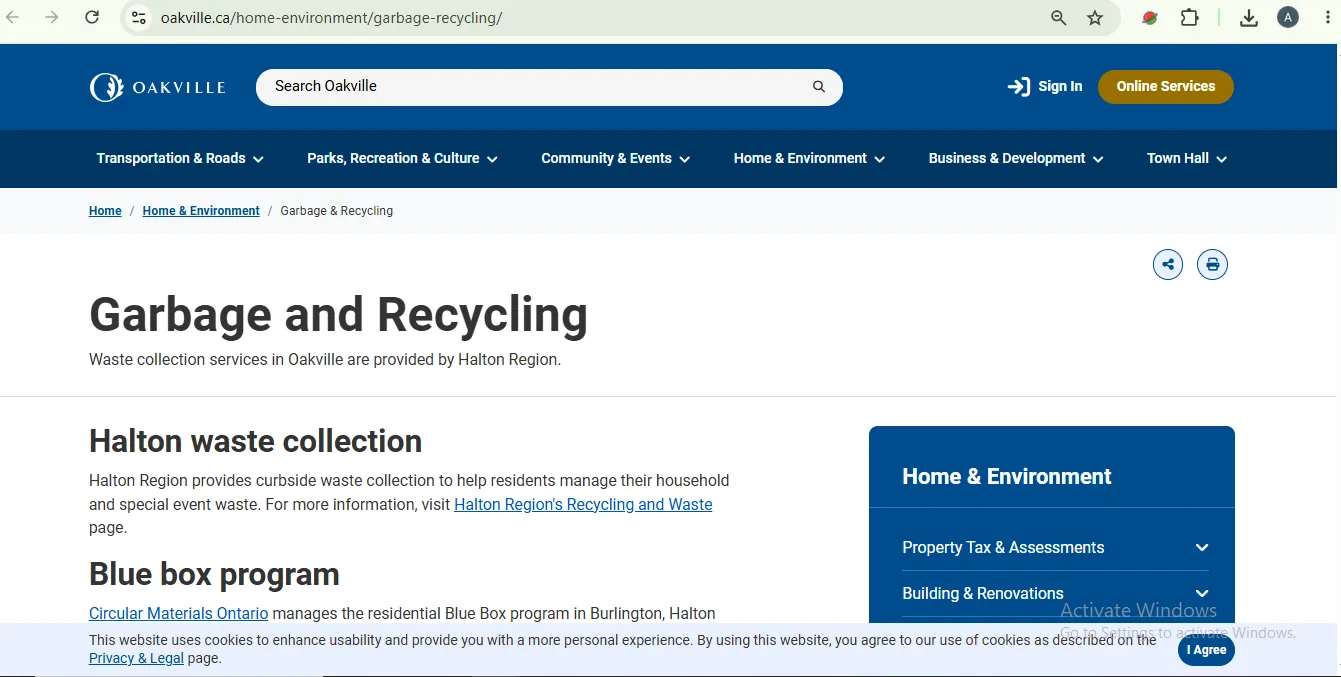The width and height of the screenshot is (1341, 677).
Task: Open Property Tax & Assessments sidebar link
Action: 1003,548
